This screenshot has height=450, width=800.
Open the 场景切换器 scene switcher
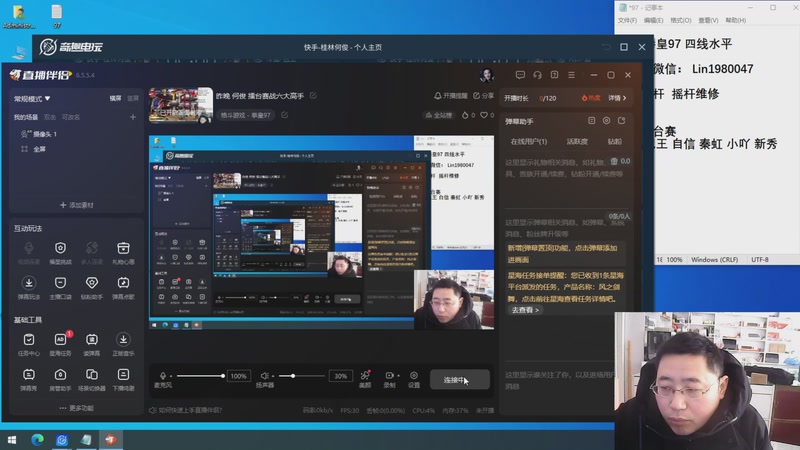point(92,380)
